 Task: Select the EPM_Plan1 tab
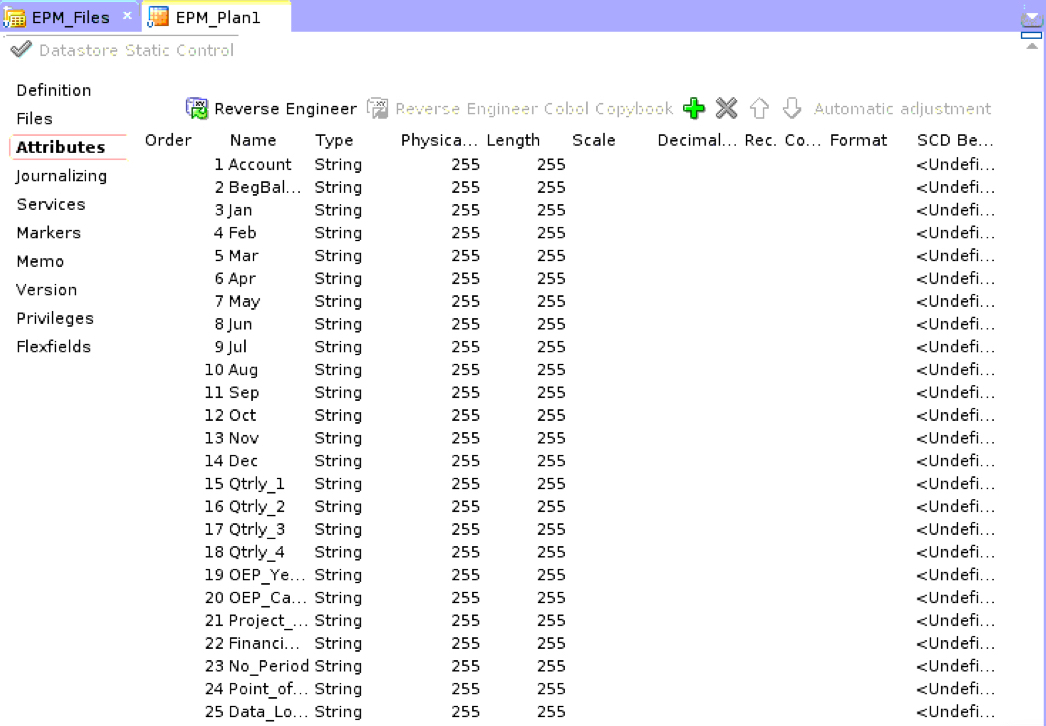point(218,17)
